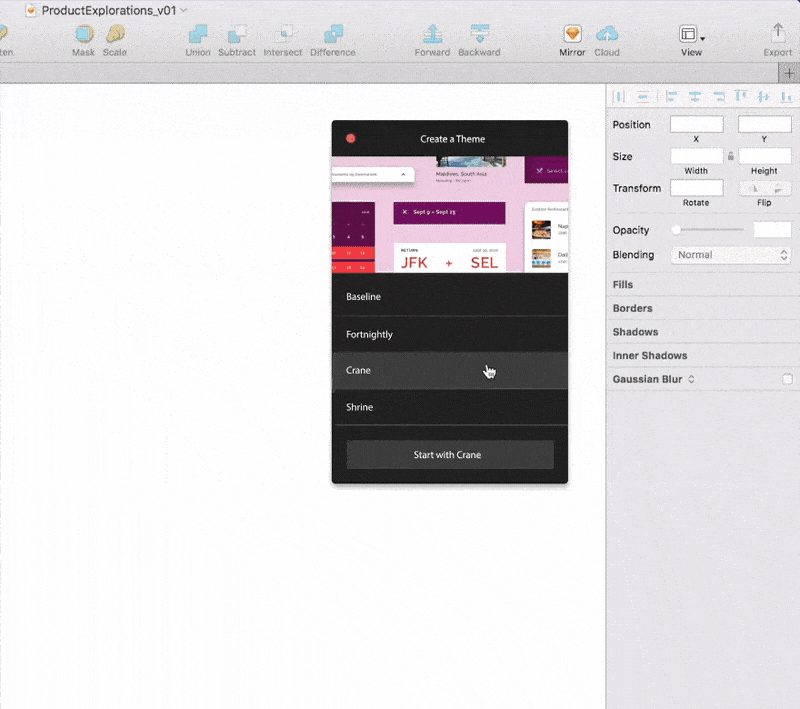The width and height of the screenshot is (800, 709).
Task: Toggle the Gaussian Blur checkbox
Action: pyautogui.click(x=787, y=379)
